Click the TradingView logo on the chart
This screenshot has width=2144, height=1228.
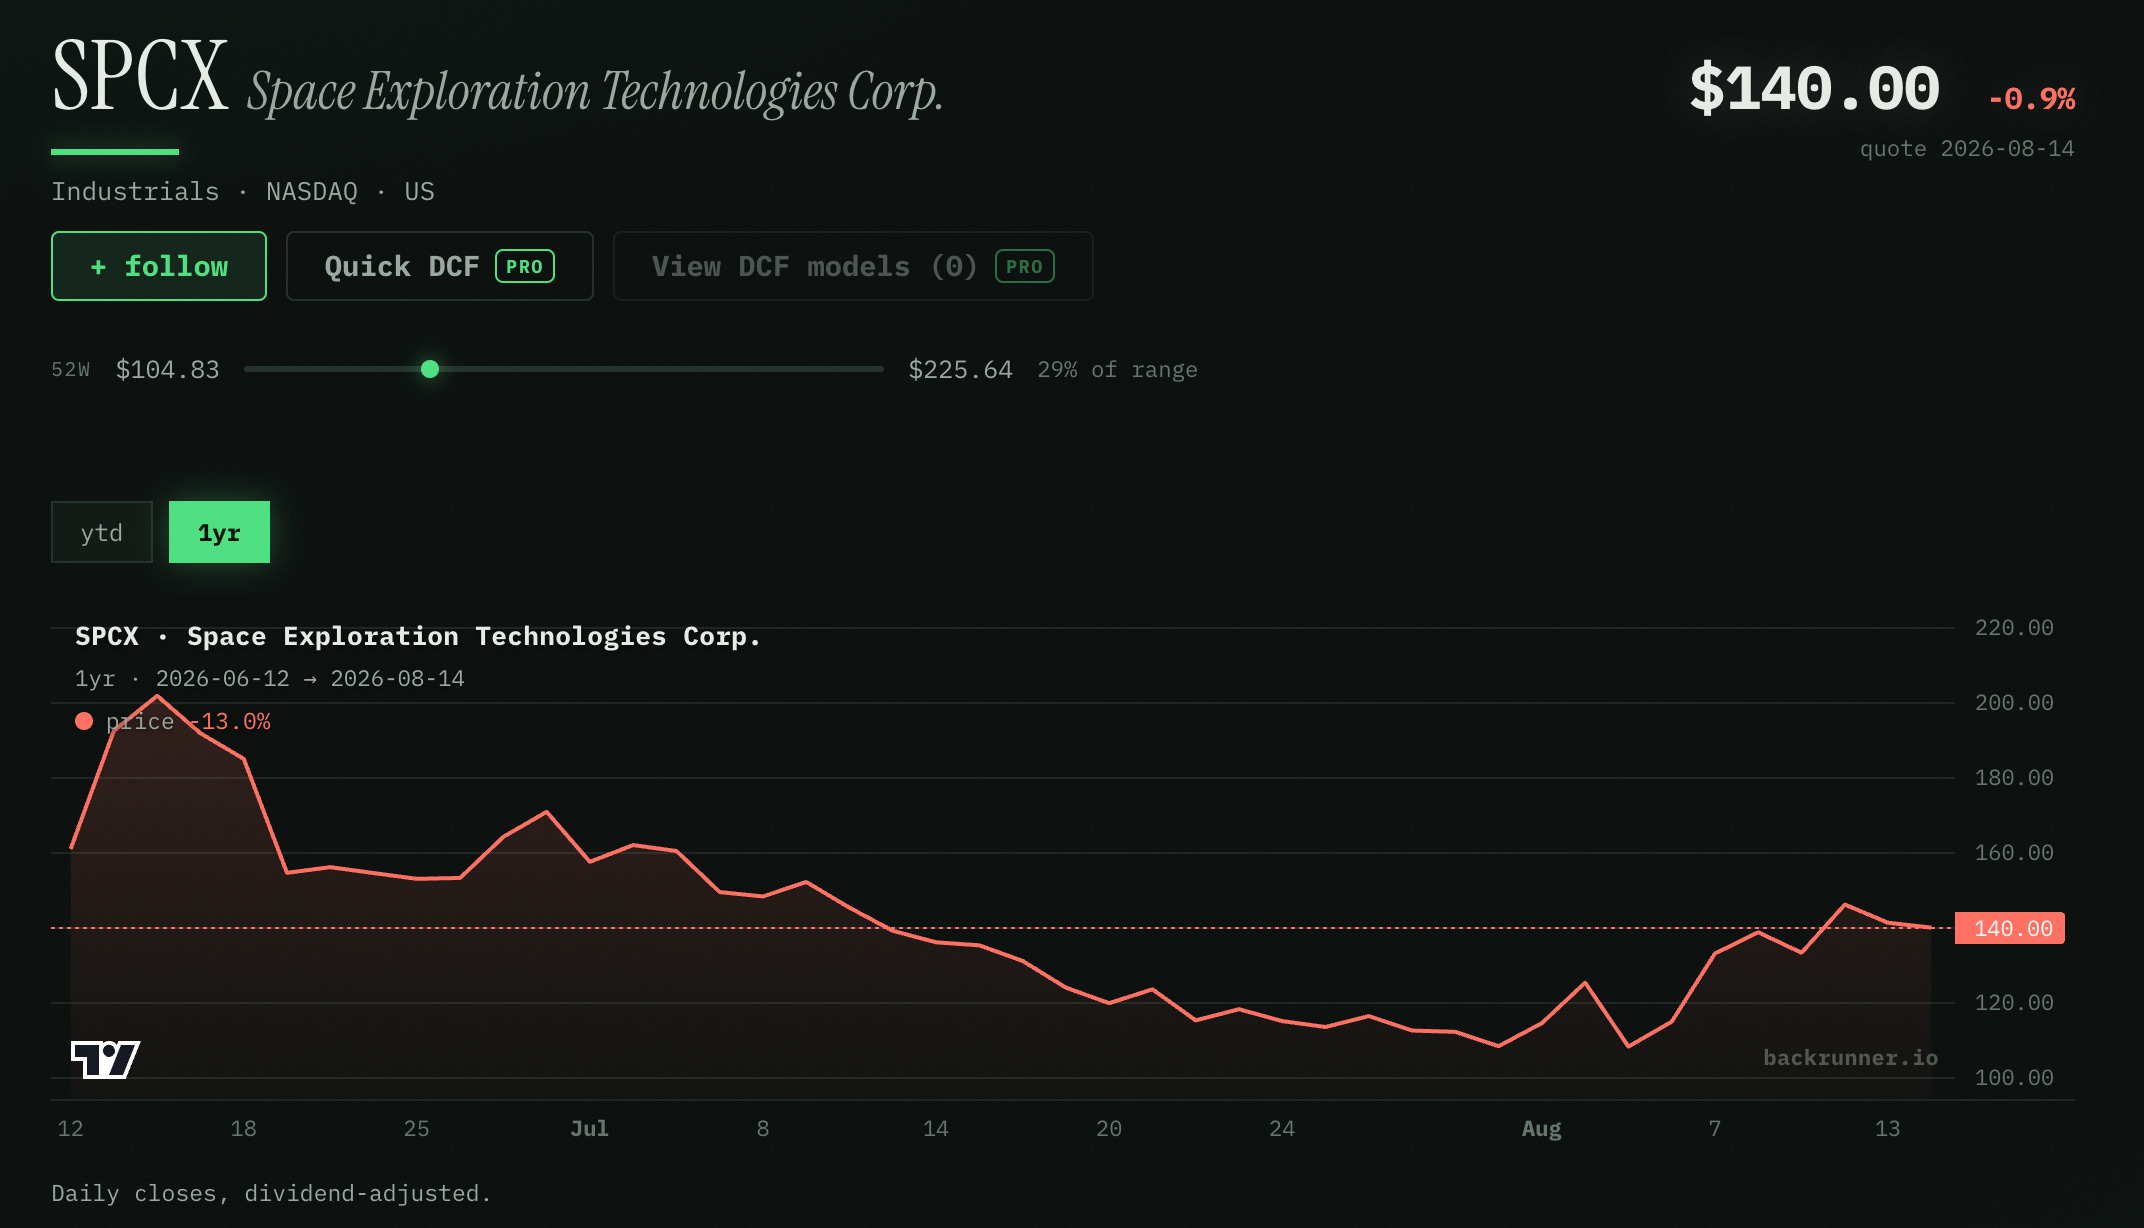(x=105, y=1059)
